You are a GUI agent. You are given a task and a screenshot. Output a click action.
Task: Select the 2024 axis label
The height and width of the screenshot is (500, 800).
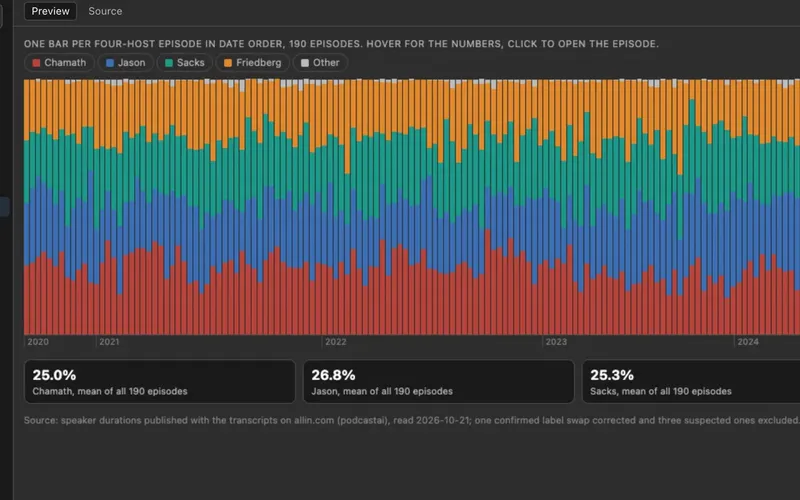748,342
